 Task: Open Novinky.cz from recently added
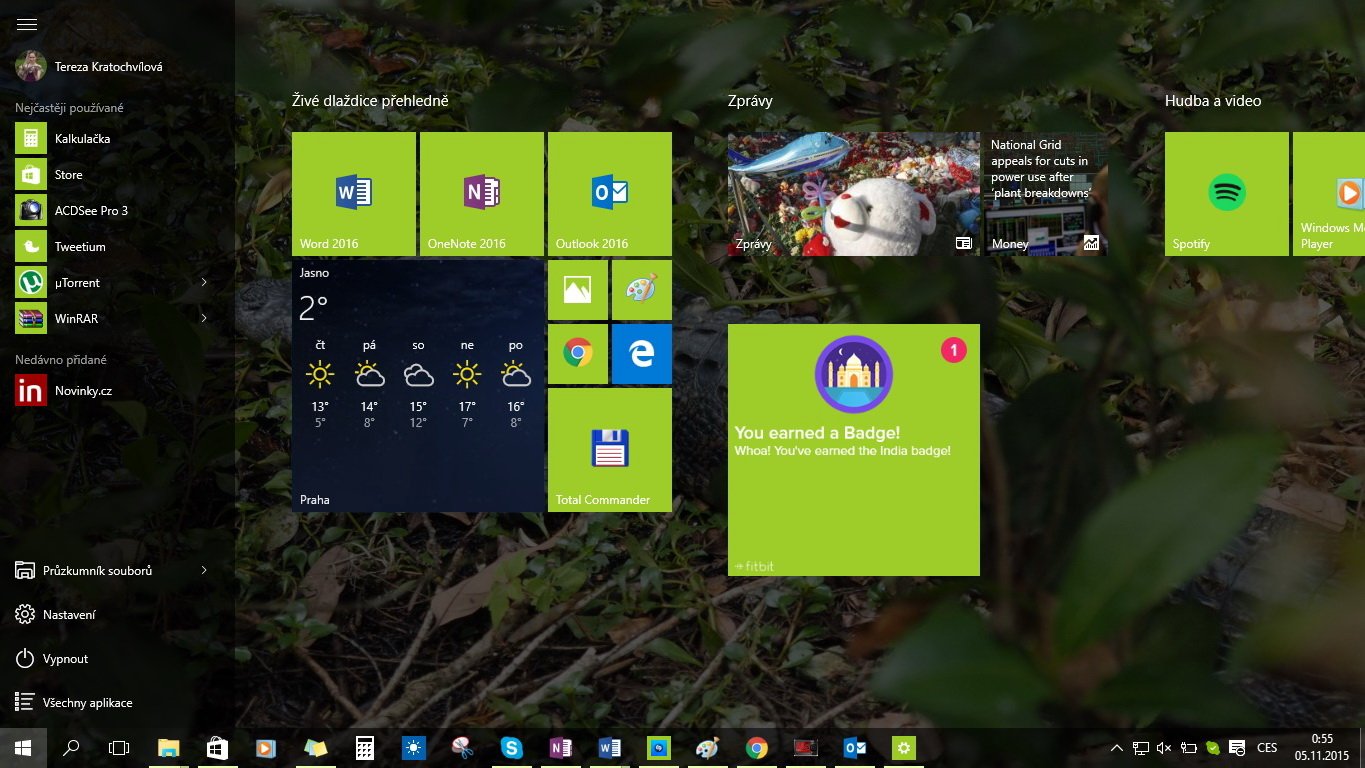[117, 391]
